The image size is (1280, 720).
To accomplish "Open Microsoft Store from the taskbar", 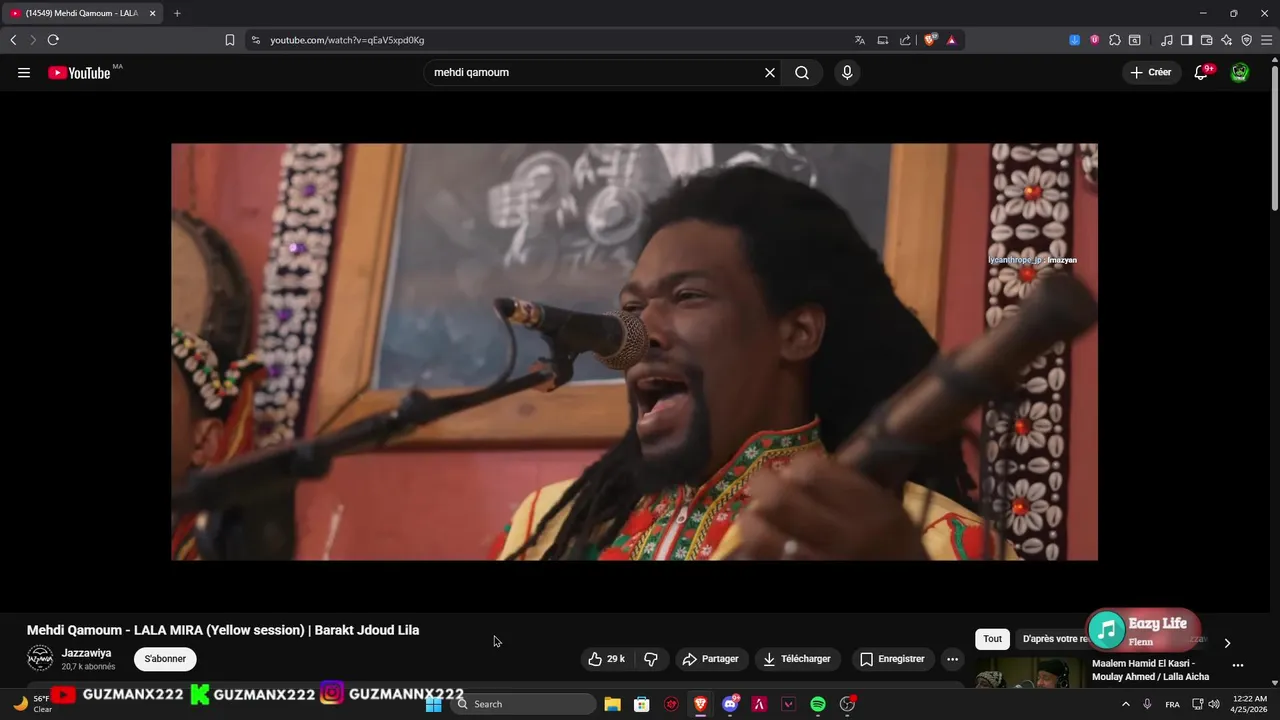I will [642, 704].
